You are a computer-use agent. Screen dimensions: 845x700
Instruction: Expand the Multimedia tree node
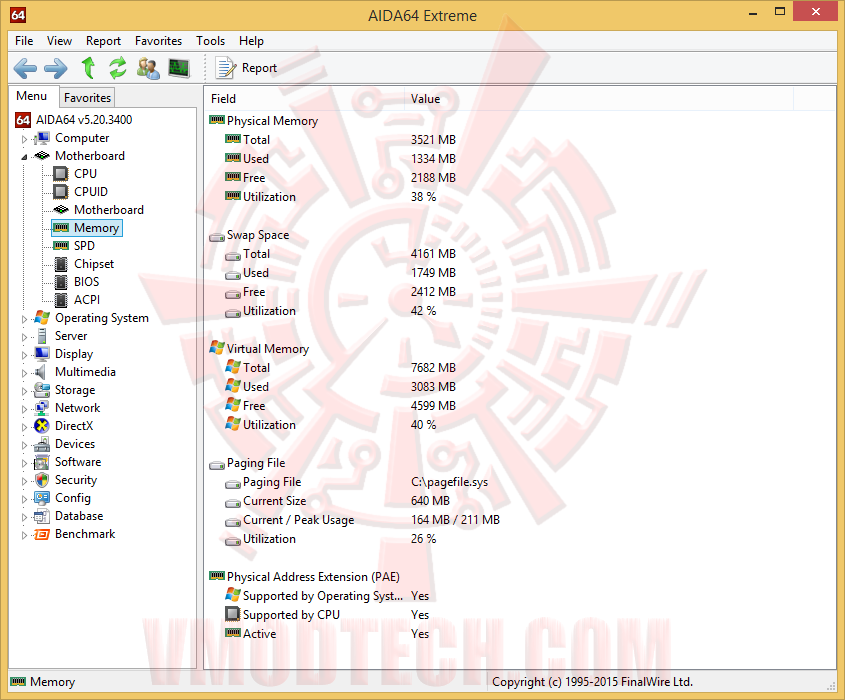(x=24, y=373)
